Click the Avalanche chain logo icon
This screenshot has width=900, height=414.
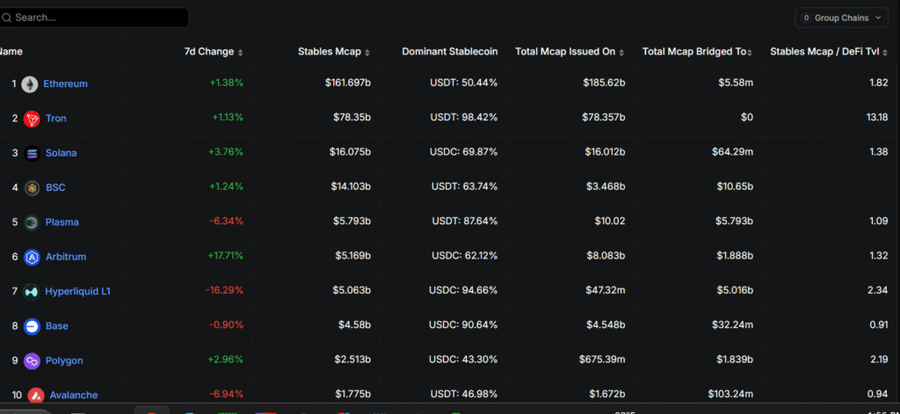click(x=35, y=395)
